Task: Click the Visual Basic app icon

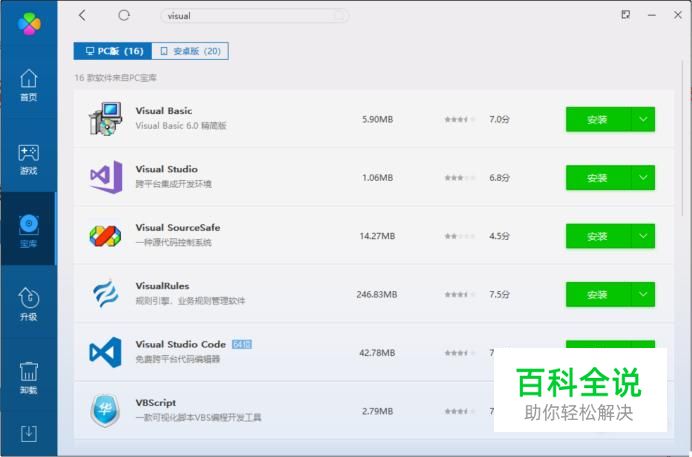Action: click(x=105, y=119)
